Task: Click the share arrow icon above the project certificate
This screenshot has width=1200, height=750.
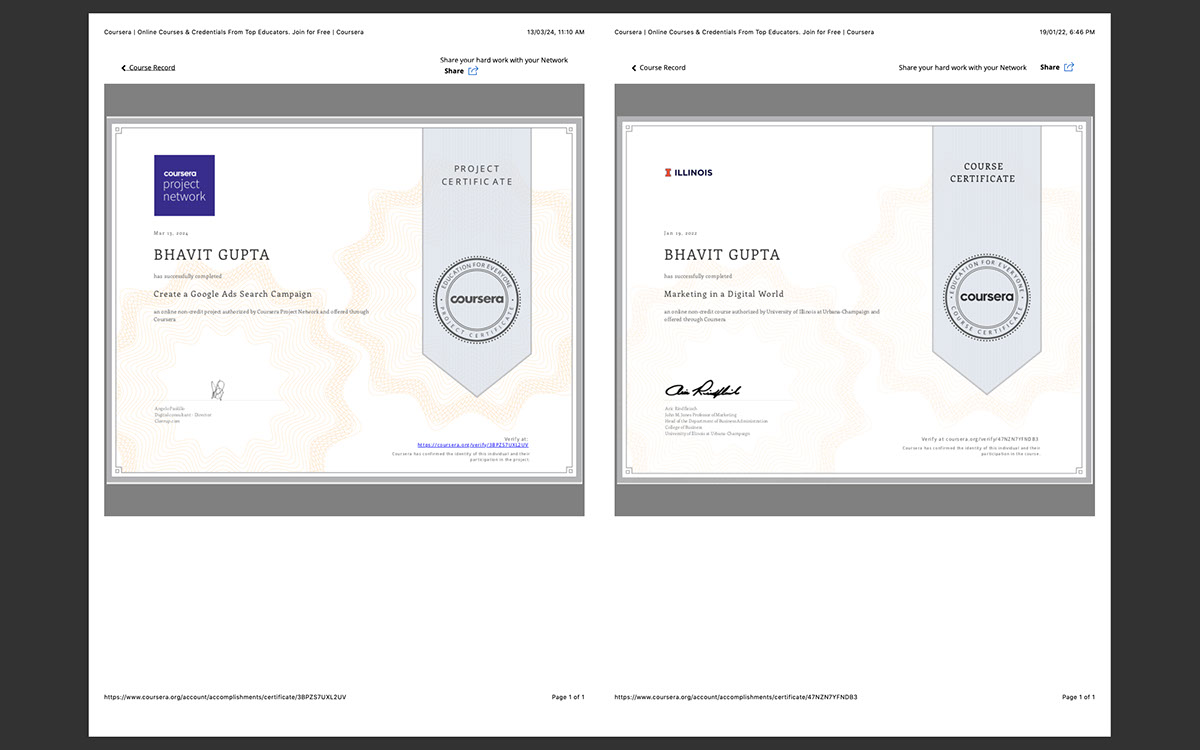Action: [473, 71]
